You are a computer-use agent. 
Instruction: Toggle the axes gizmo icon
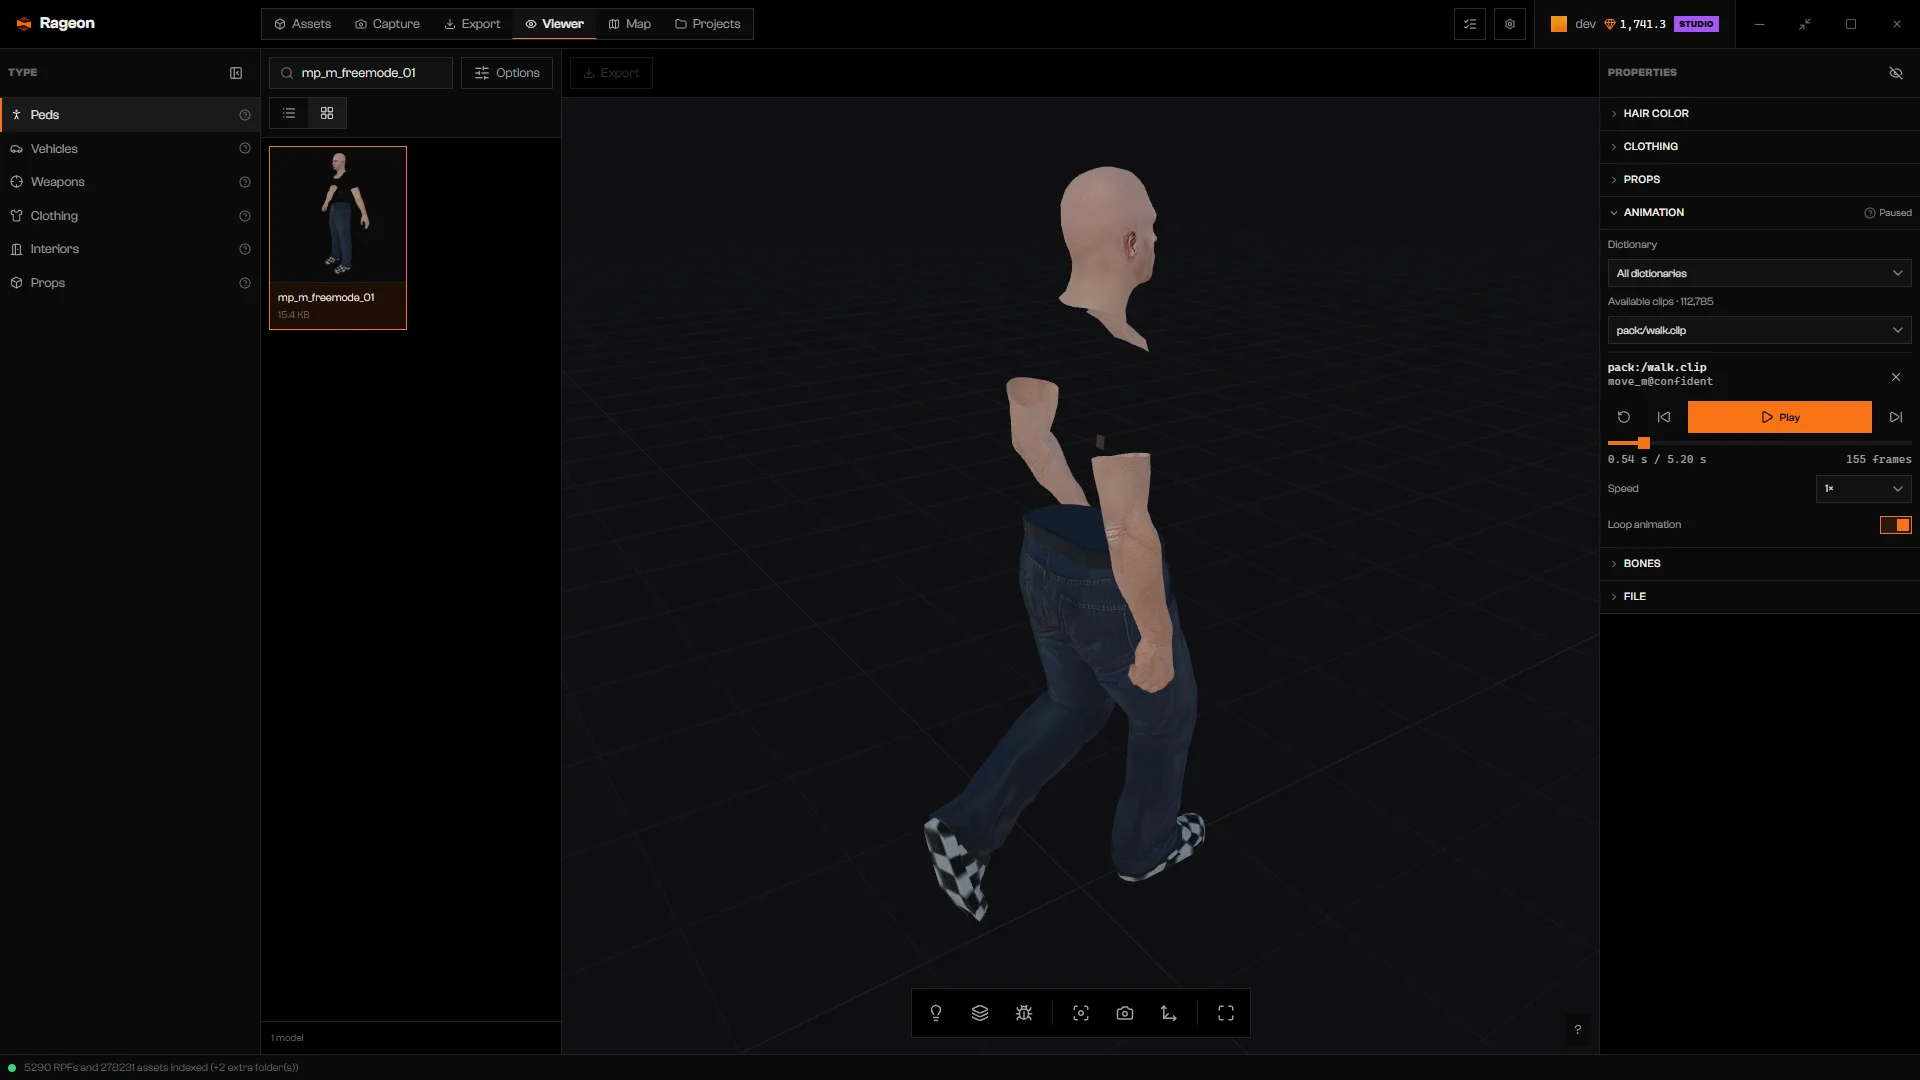(x=1169, y=1013)
